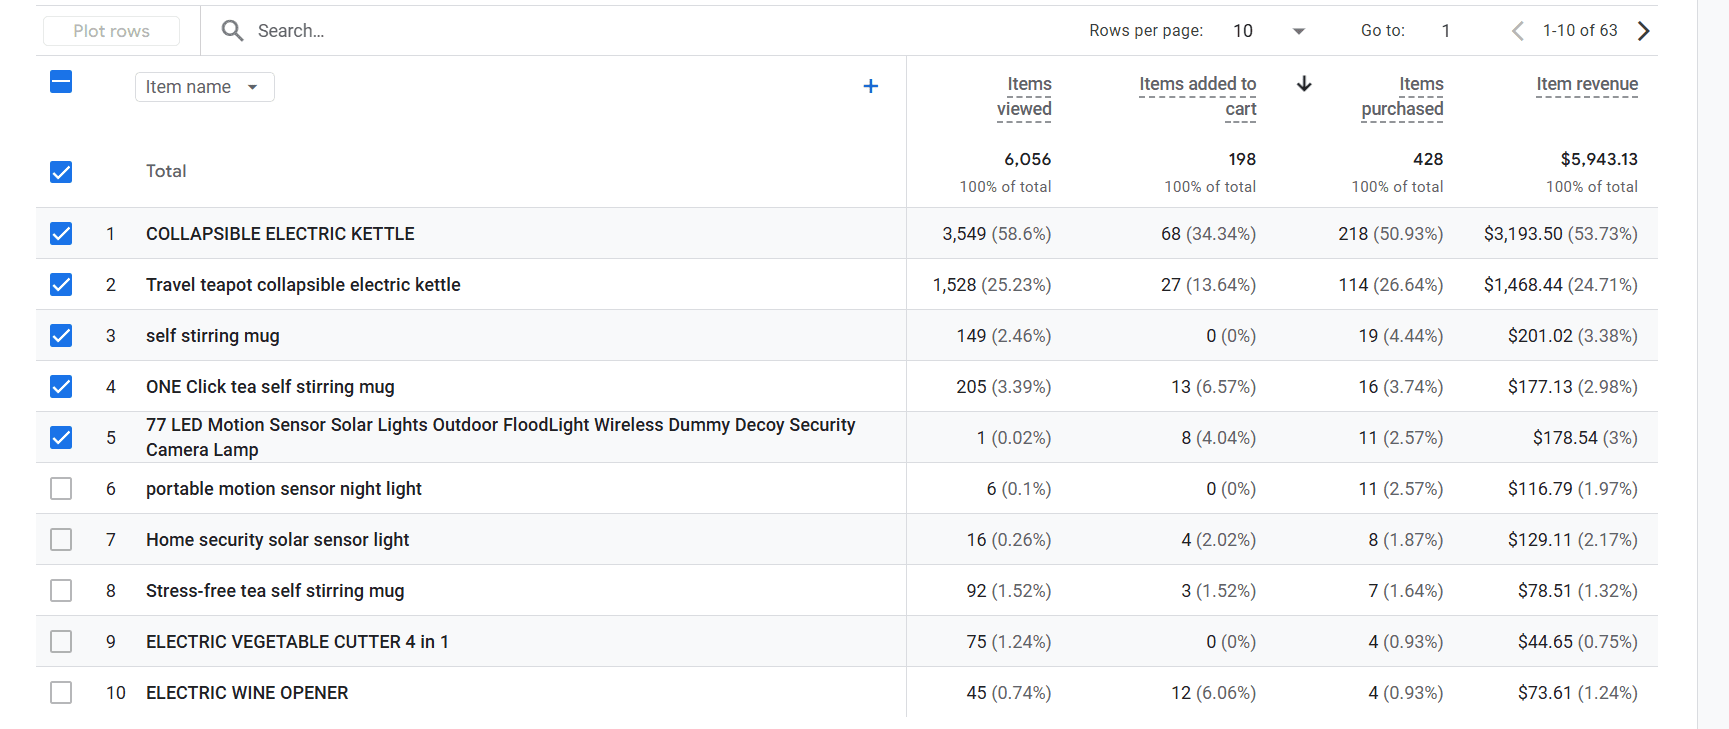1729x729 pixels.
Task: Go to next page of results
Action: point(1643,31)
